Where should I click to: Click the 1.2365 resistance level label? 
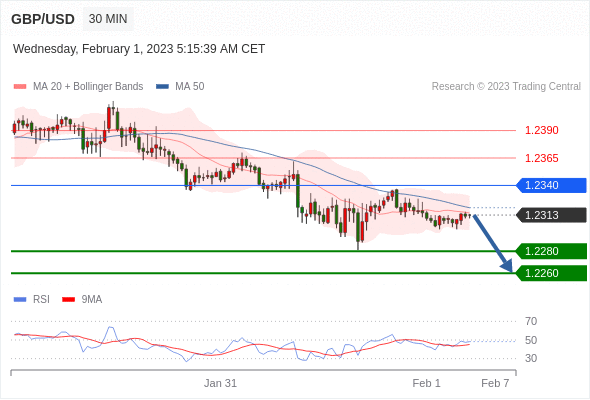click(x=541, y=158)
